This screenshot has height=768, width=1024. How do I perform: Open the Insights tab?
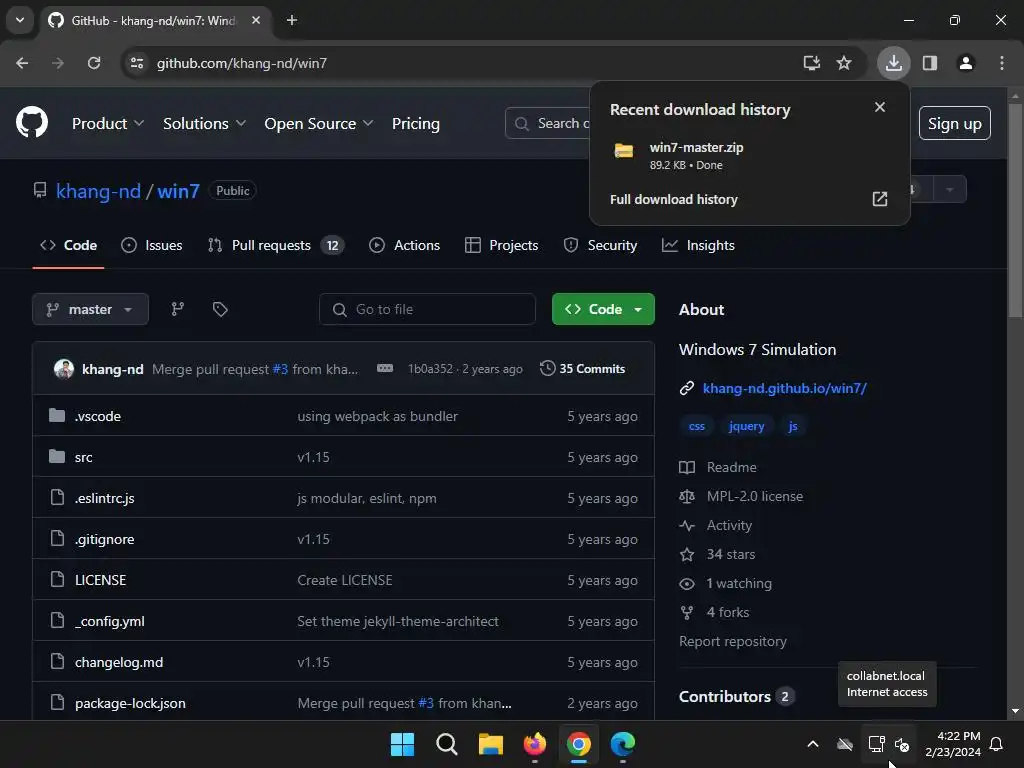[698, 246]
